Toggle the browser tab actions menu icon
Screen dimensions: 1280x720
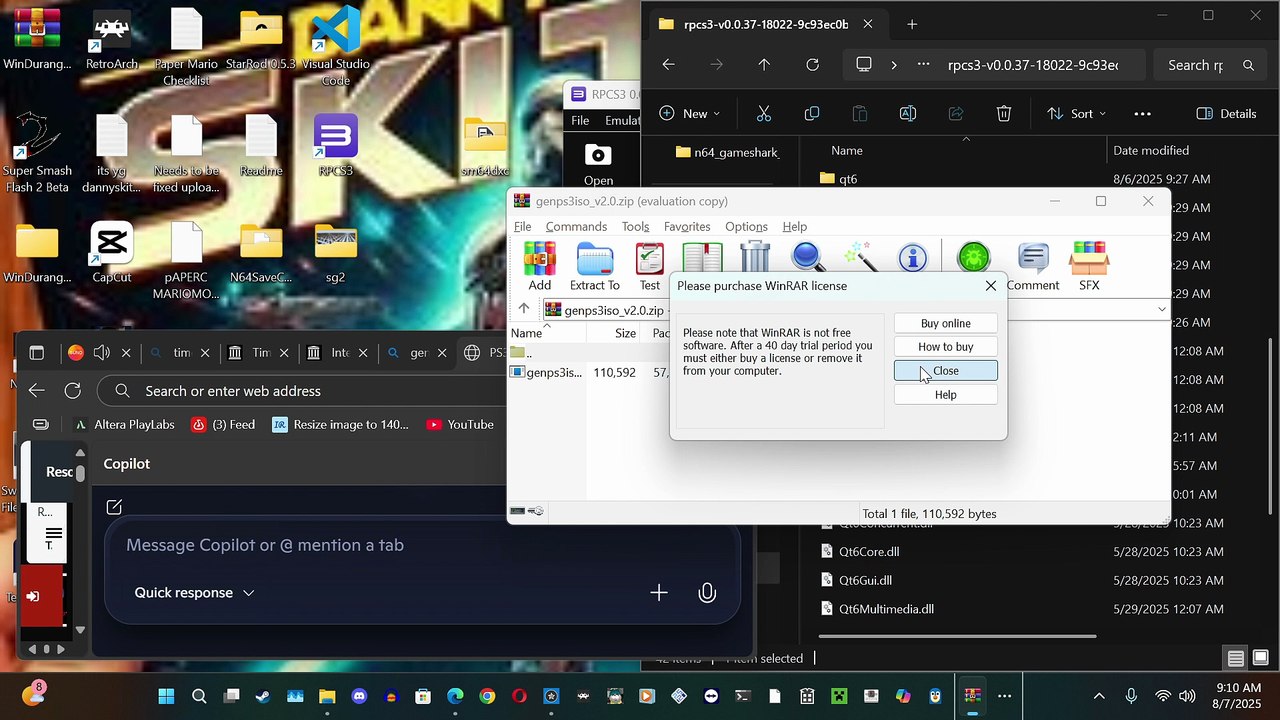pos(37,353)
